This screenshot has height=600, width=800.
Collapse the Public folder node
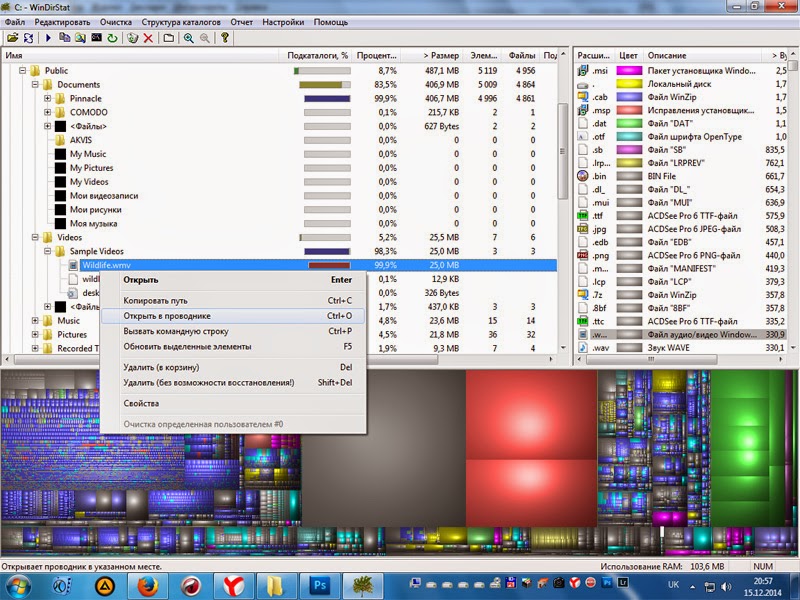point(22,70)
